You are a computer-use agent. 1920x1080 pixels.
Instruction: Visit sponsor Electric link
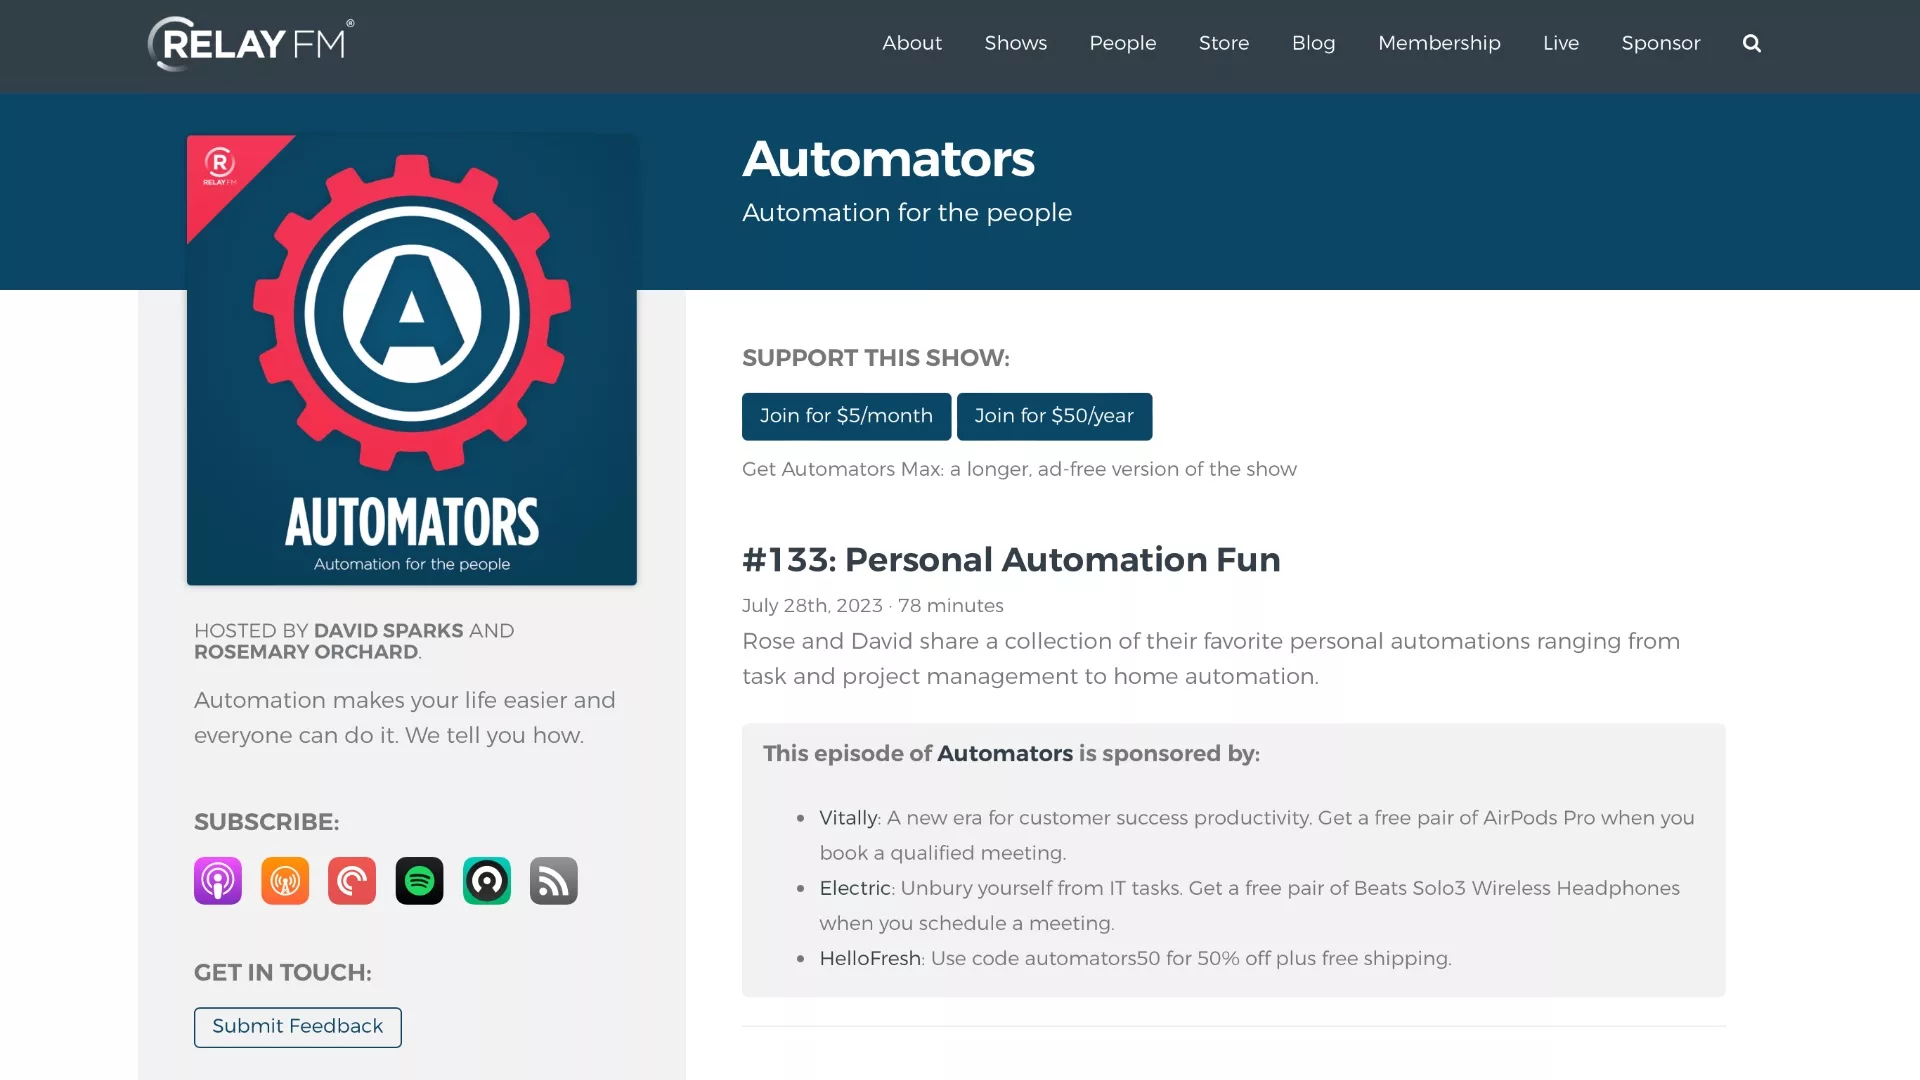pos(855,888)
